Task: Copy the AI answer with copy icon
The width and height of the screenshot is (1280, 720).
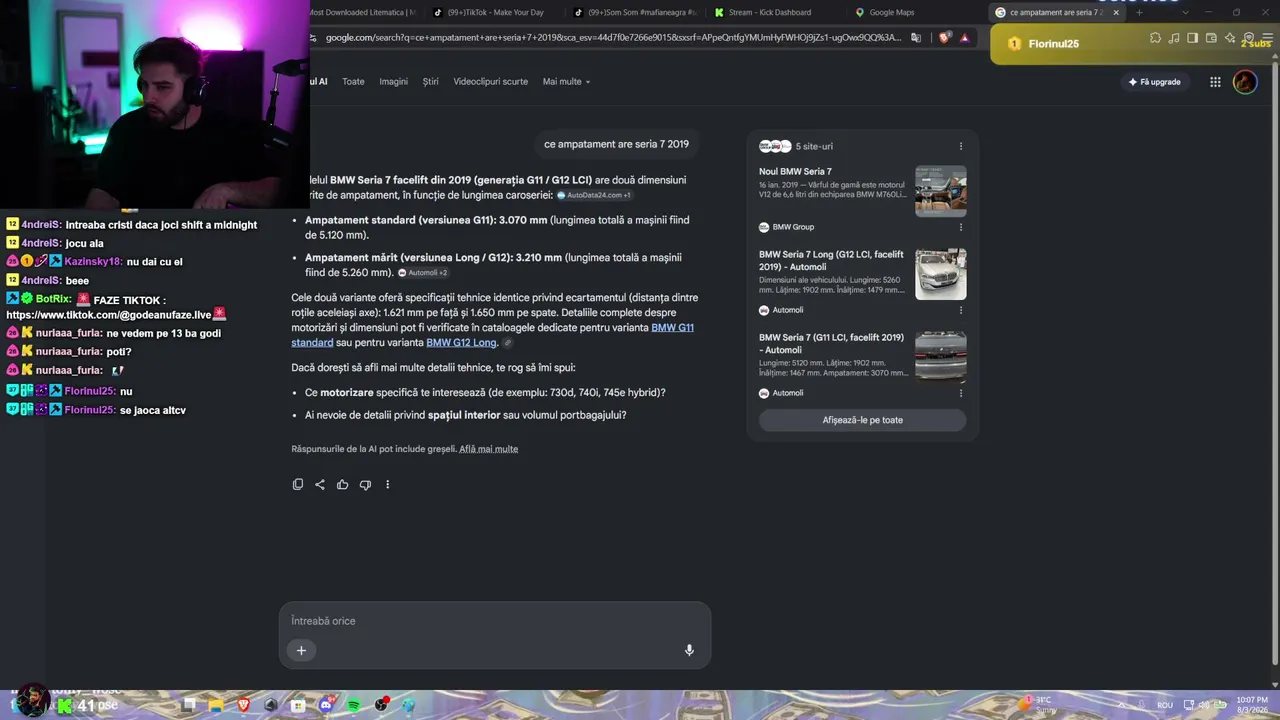Action: click(x=298, y=485)
